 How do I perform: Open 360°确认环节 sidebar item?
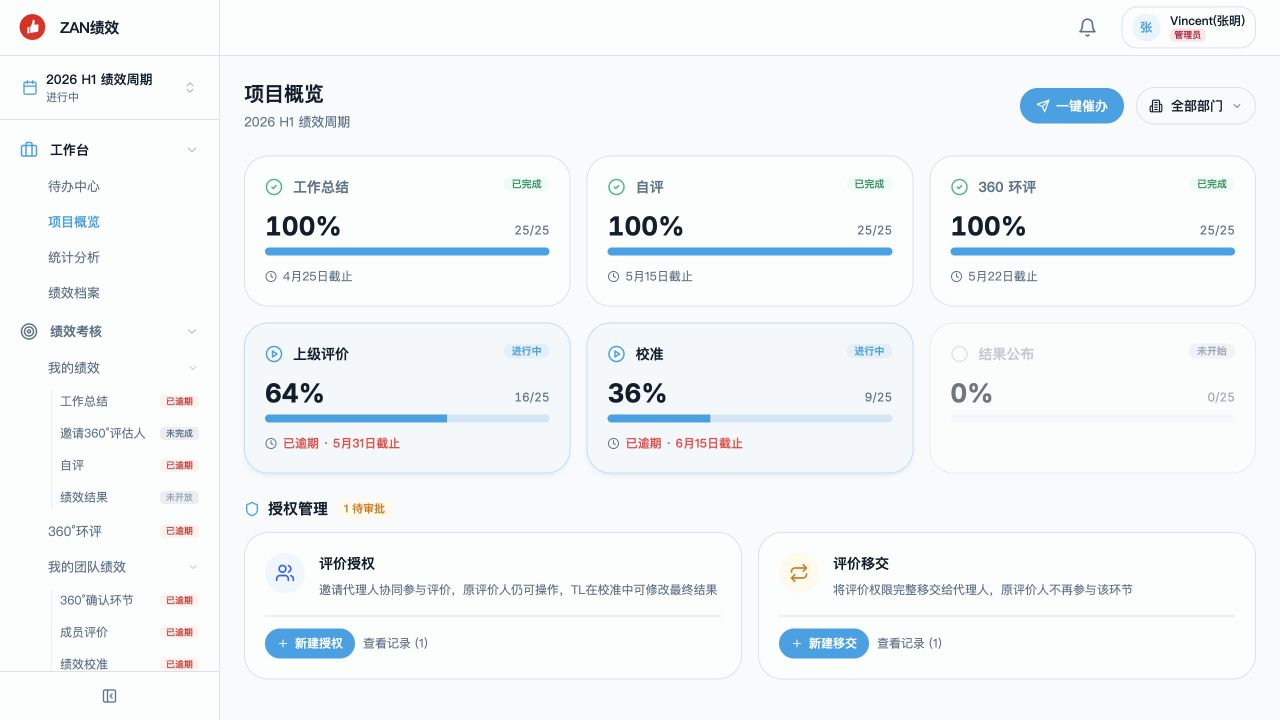point(97,600)
